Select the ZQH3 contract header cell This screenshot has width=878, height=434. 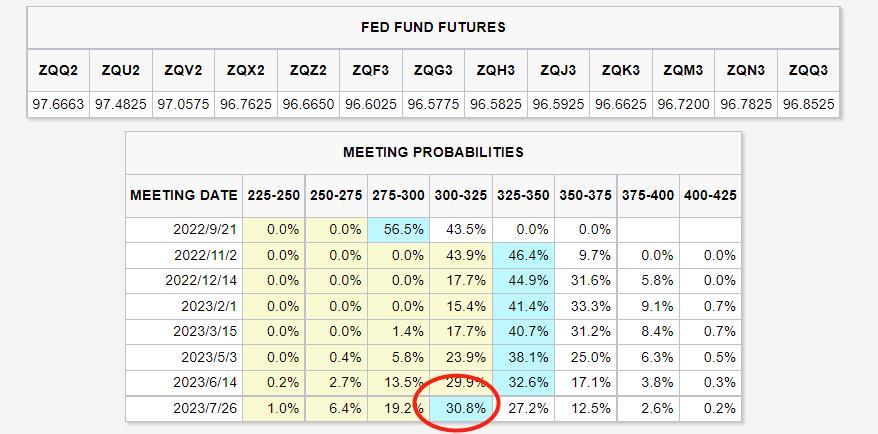[x=495, y=70]
